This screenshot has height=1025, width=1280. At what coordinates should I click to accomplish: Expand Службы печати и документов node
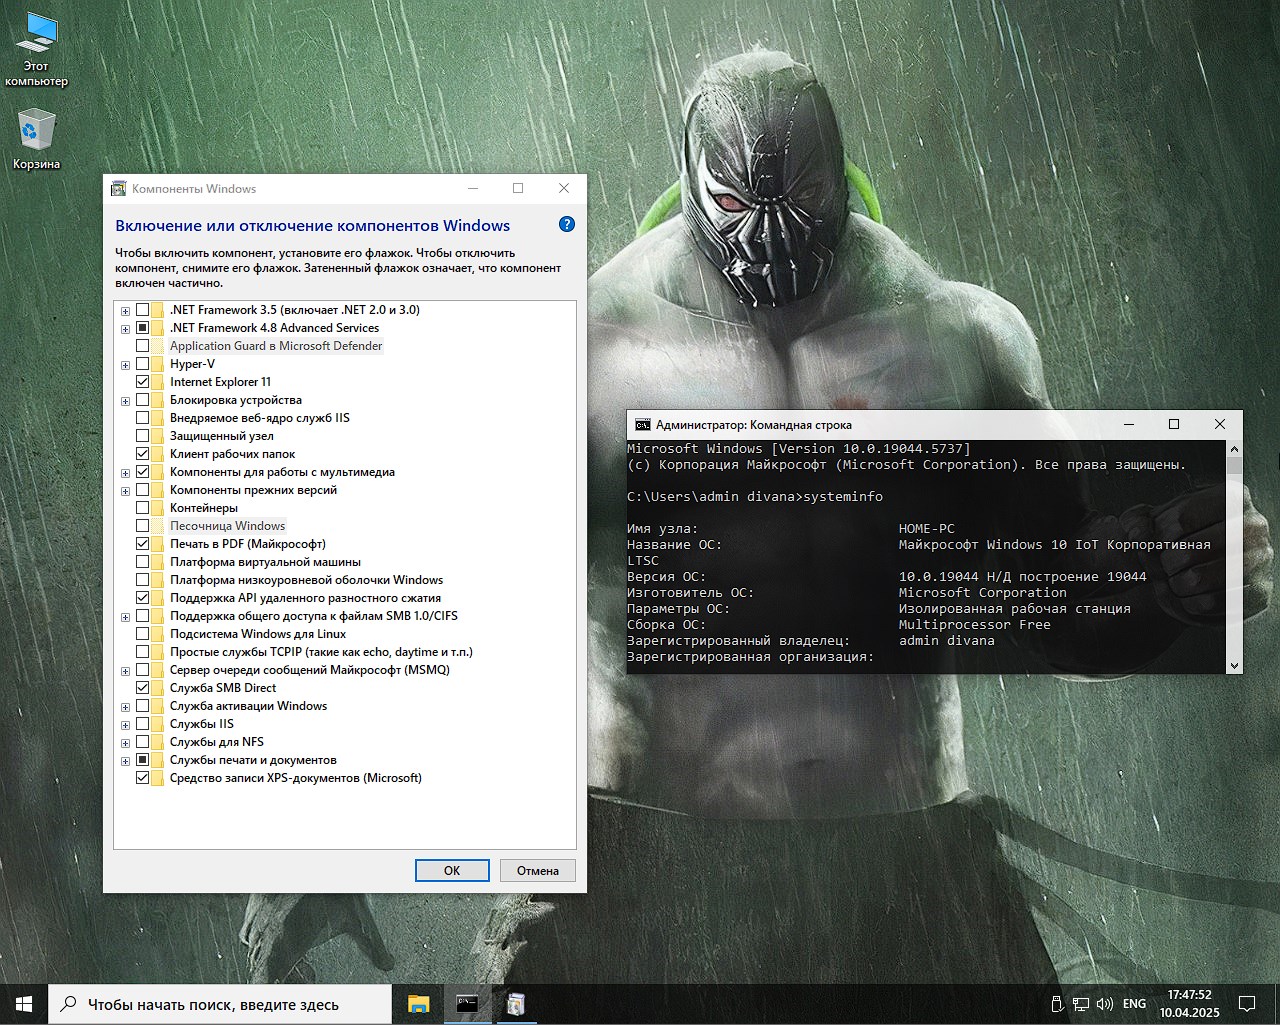pyautogui.click(x=126, y=761)
